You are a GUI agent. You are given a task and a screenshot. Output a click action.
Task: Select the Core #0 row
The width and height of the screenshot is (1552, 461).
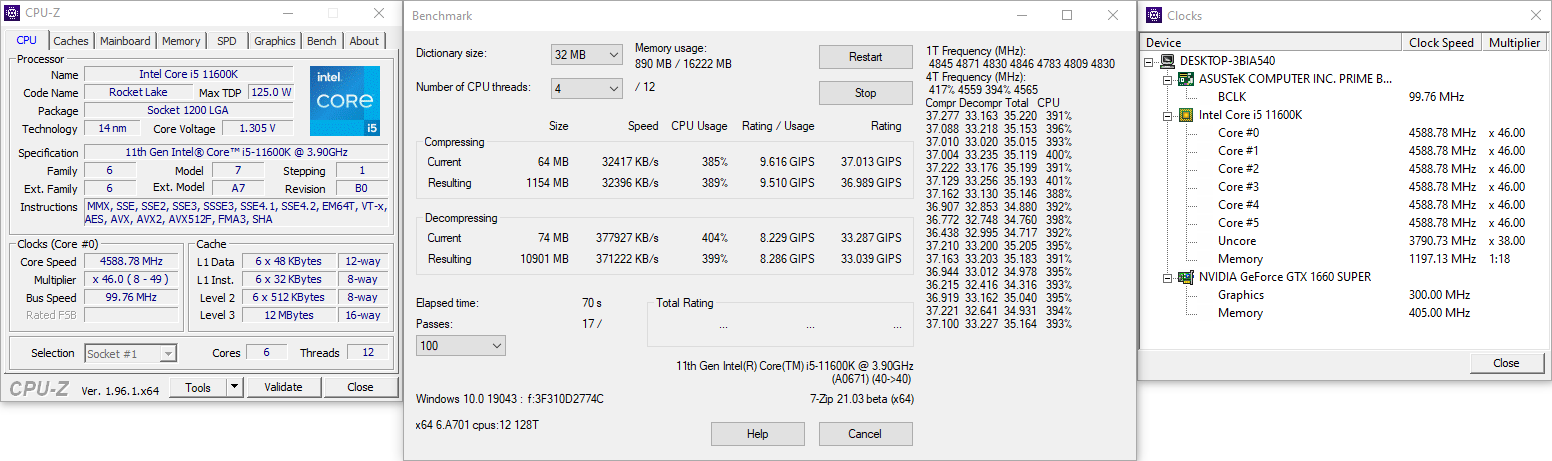pos(1345,133)
